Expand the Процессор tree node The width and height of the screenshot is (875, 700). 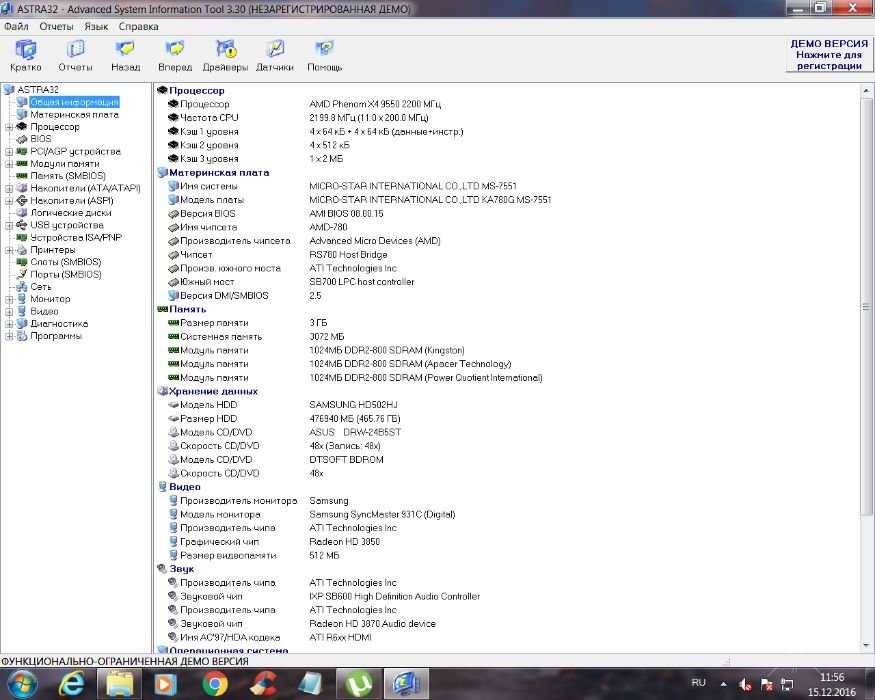pyautogui.click(x=9, y=127)
